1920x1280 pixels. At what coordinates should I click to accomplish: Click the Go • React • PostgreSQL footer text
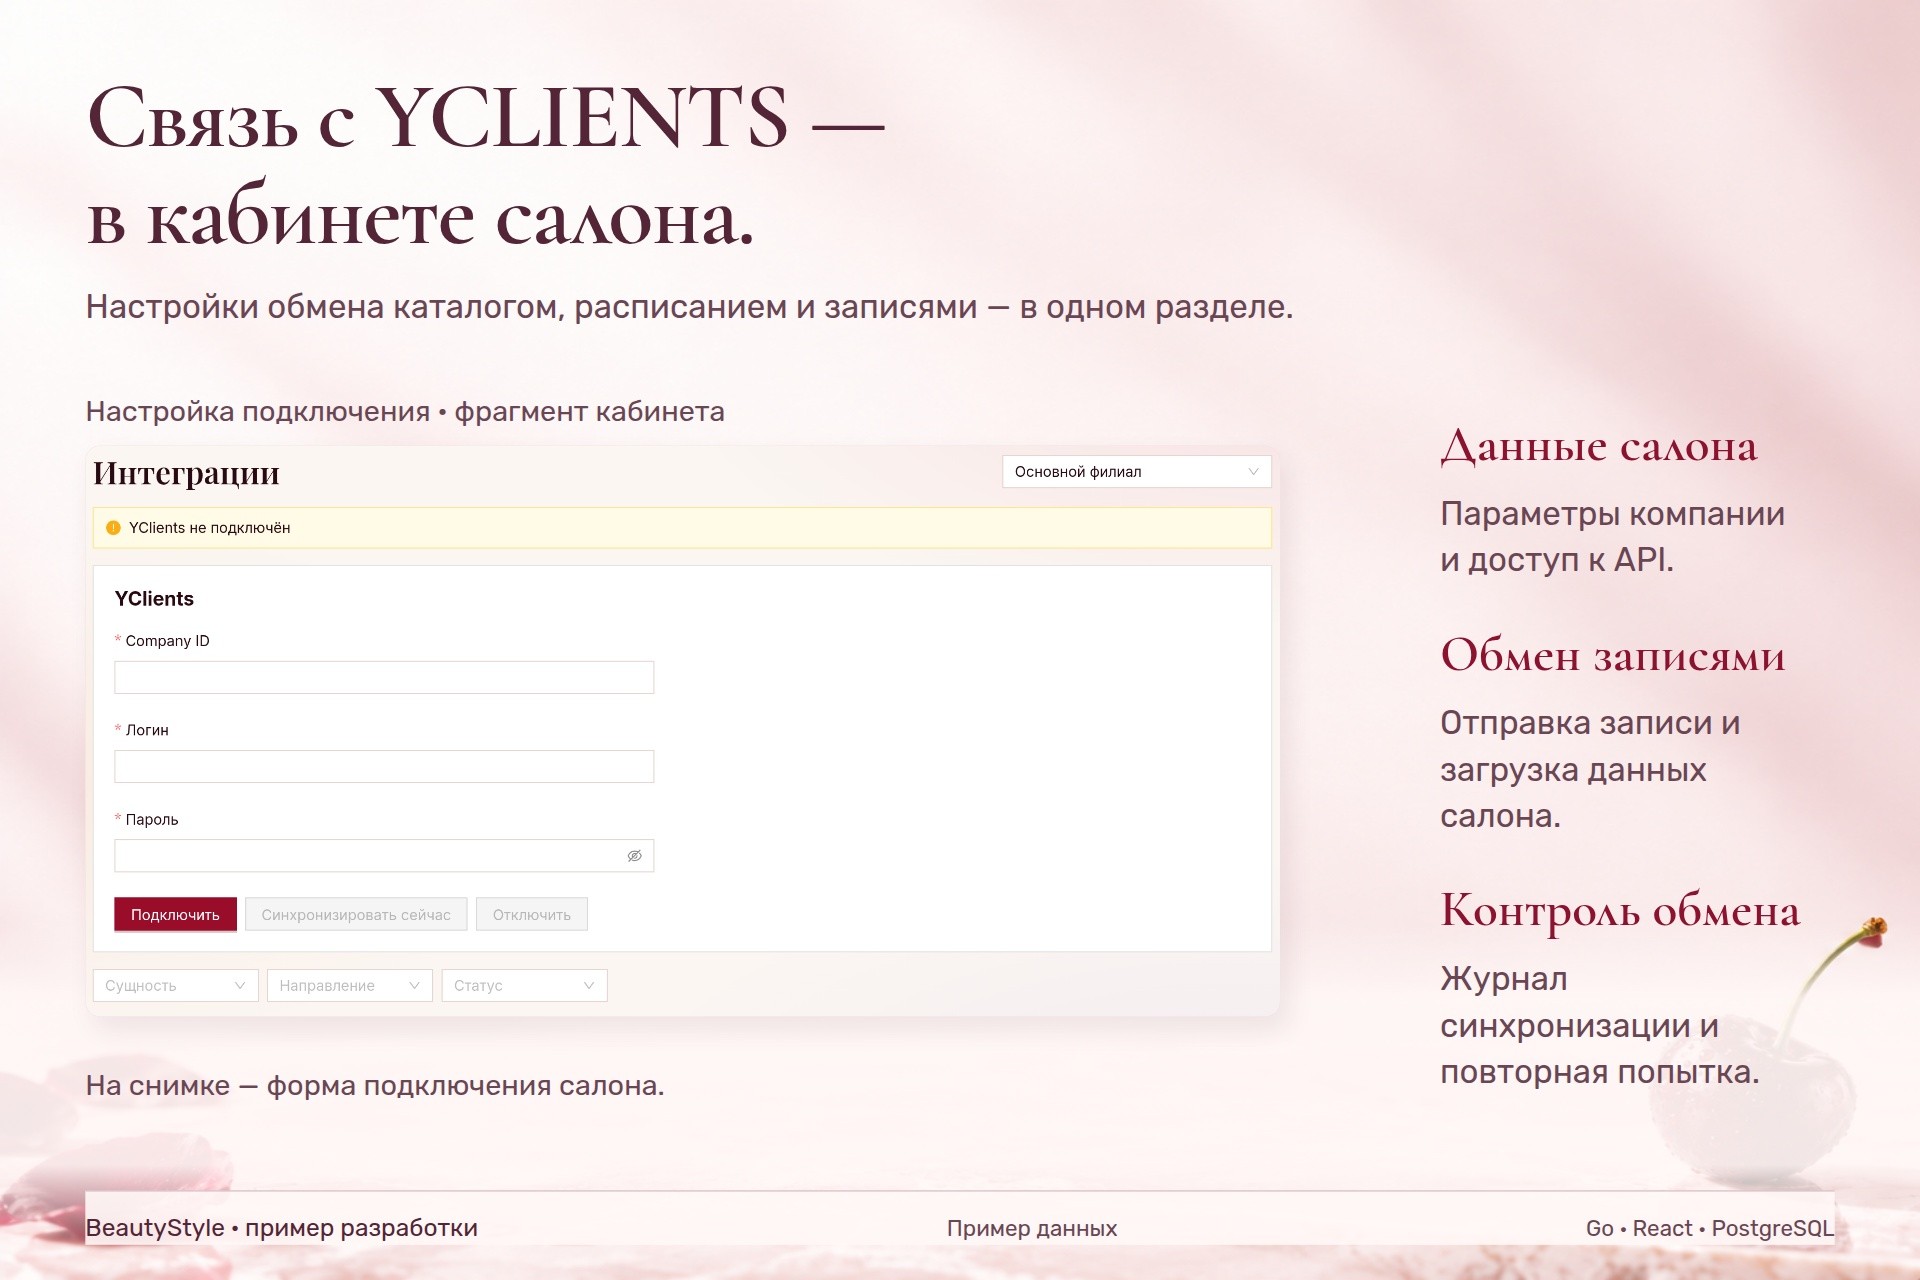(1710, 1229)
